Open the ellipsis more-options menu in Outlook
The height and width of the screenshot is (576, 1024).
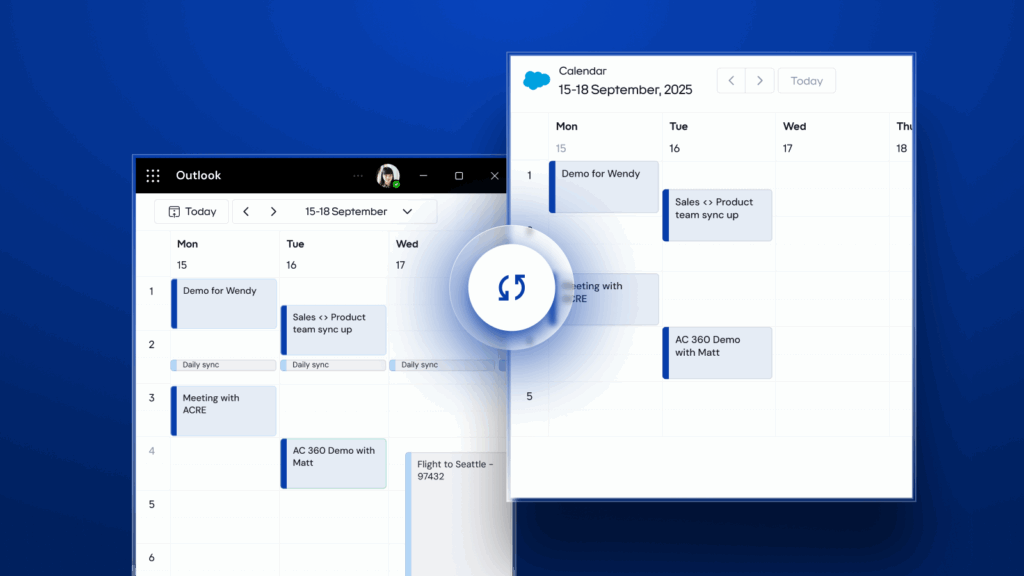tap(357, 175)
